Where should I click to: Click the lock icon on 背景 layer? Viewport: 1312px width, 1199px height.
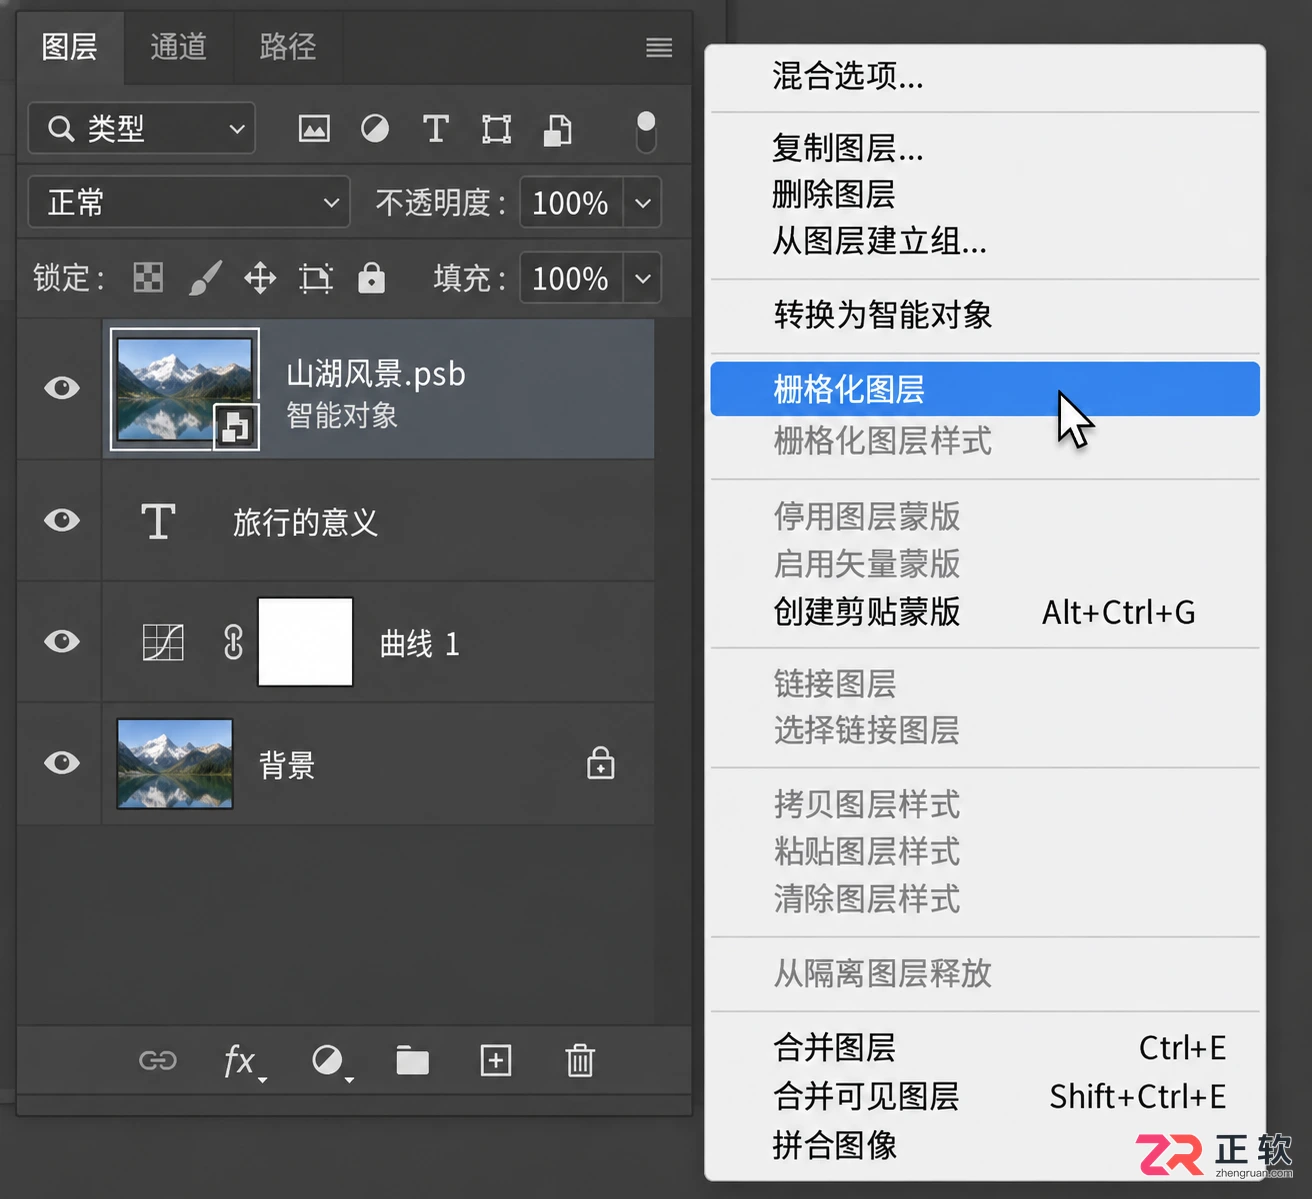coord(600,763)
